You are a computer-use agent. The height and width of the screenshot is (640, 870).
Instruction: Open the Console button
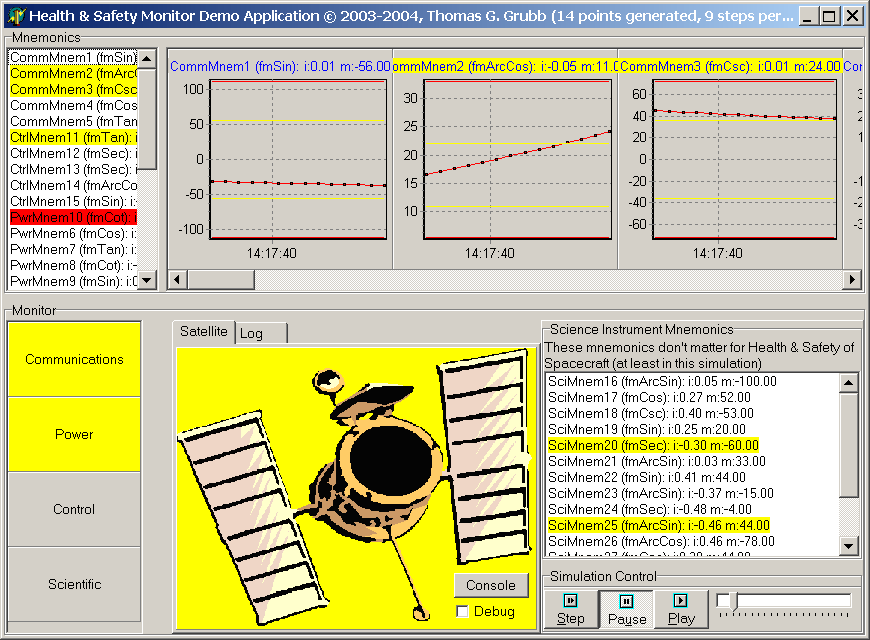coord(491,585)
